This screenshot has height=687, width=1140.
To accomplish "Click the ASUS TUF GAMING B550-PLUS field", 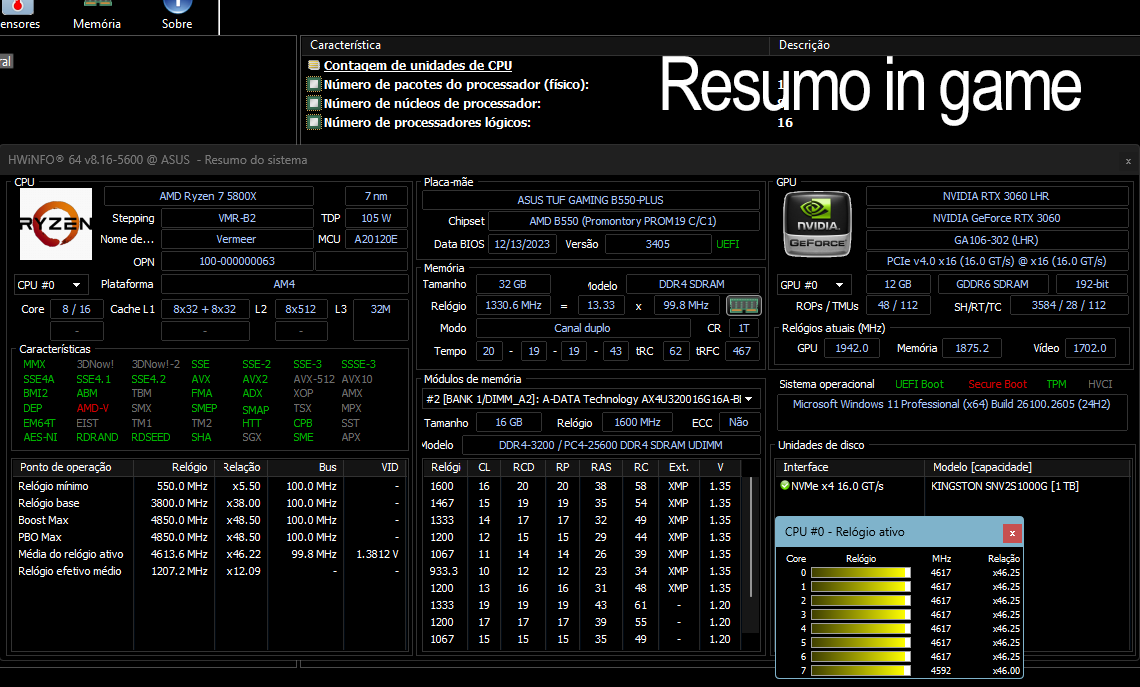I will pos(590,200).
